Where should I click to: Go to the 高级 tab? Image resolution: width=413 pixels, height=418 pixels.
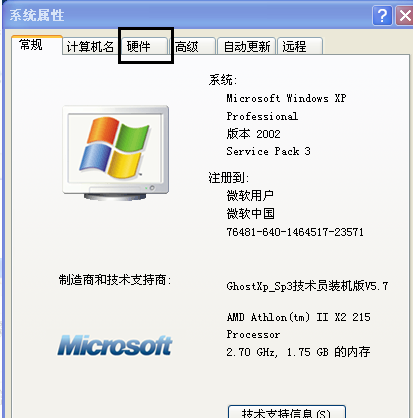(193, 46)
